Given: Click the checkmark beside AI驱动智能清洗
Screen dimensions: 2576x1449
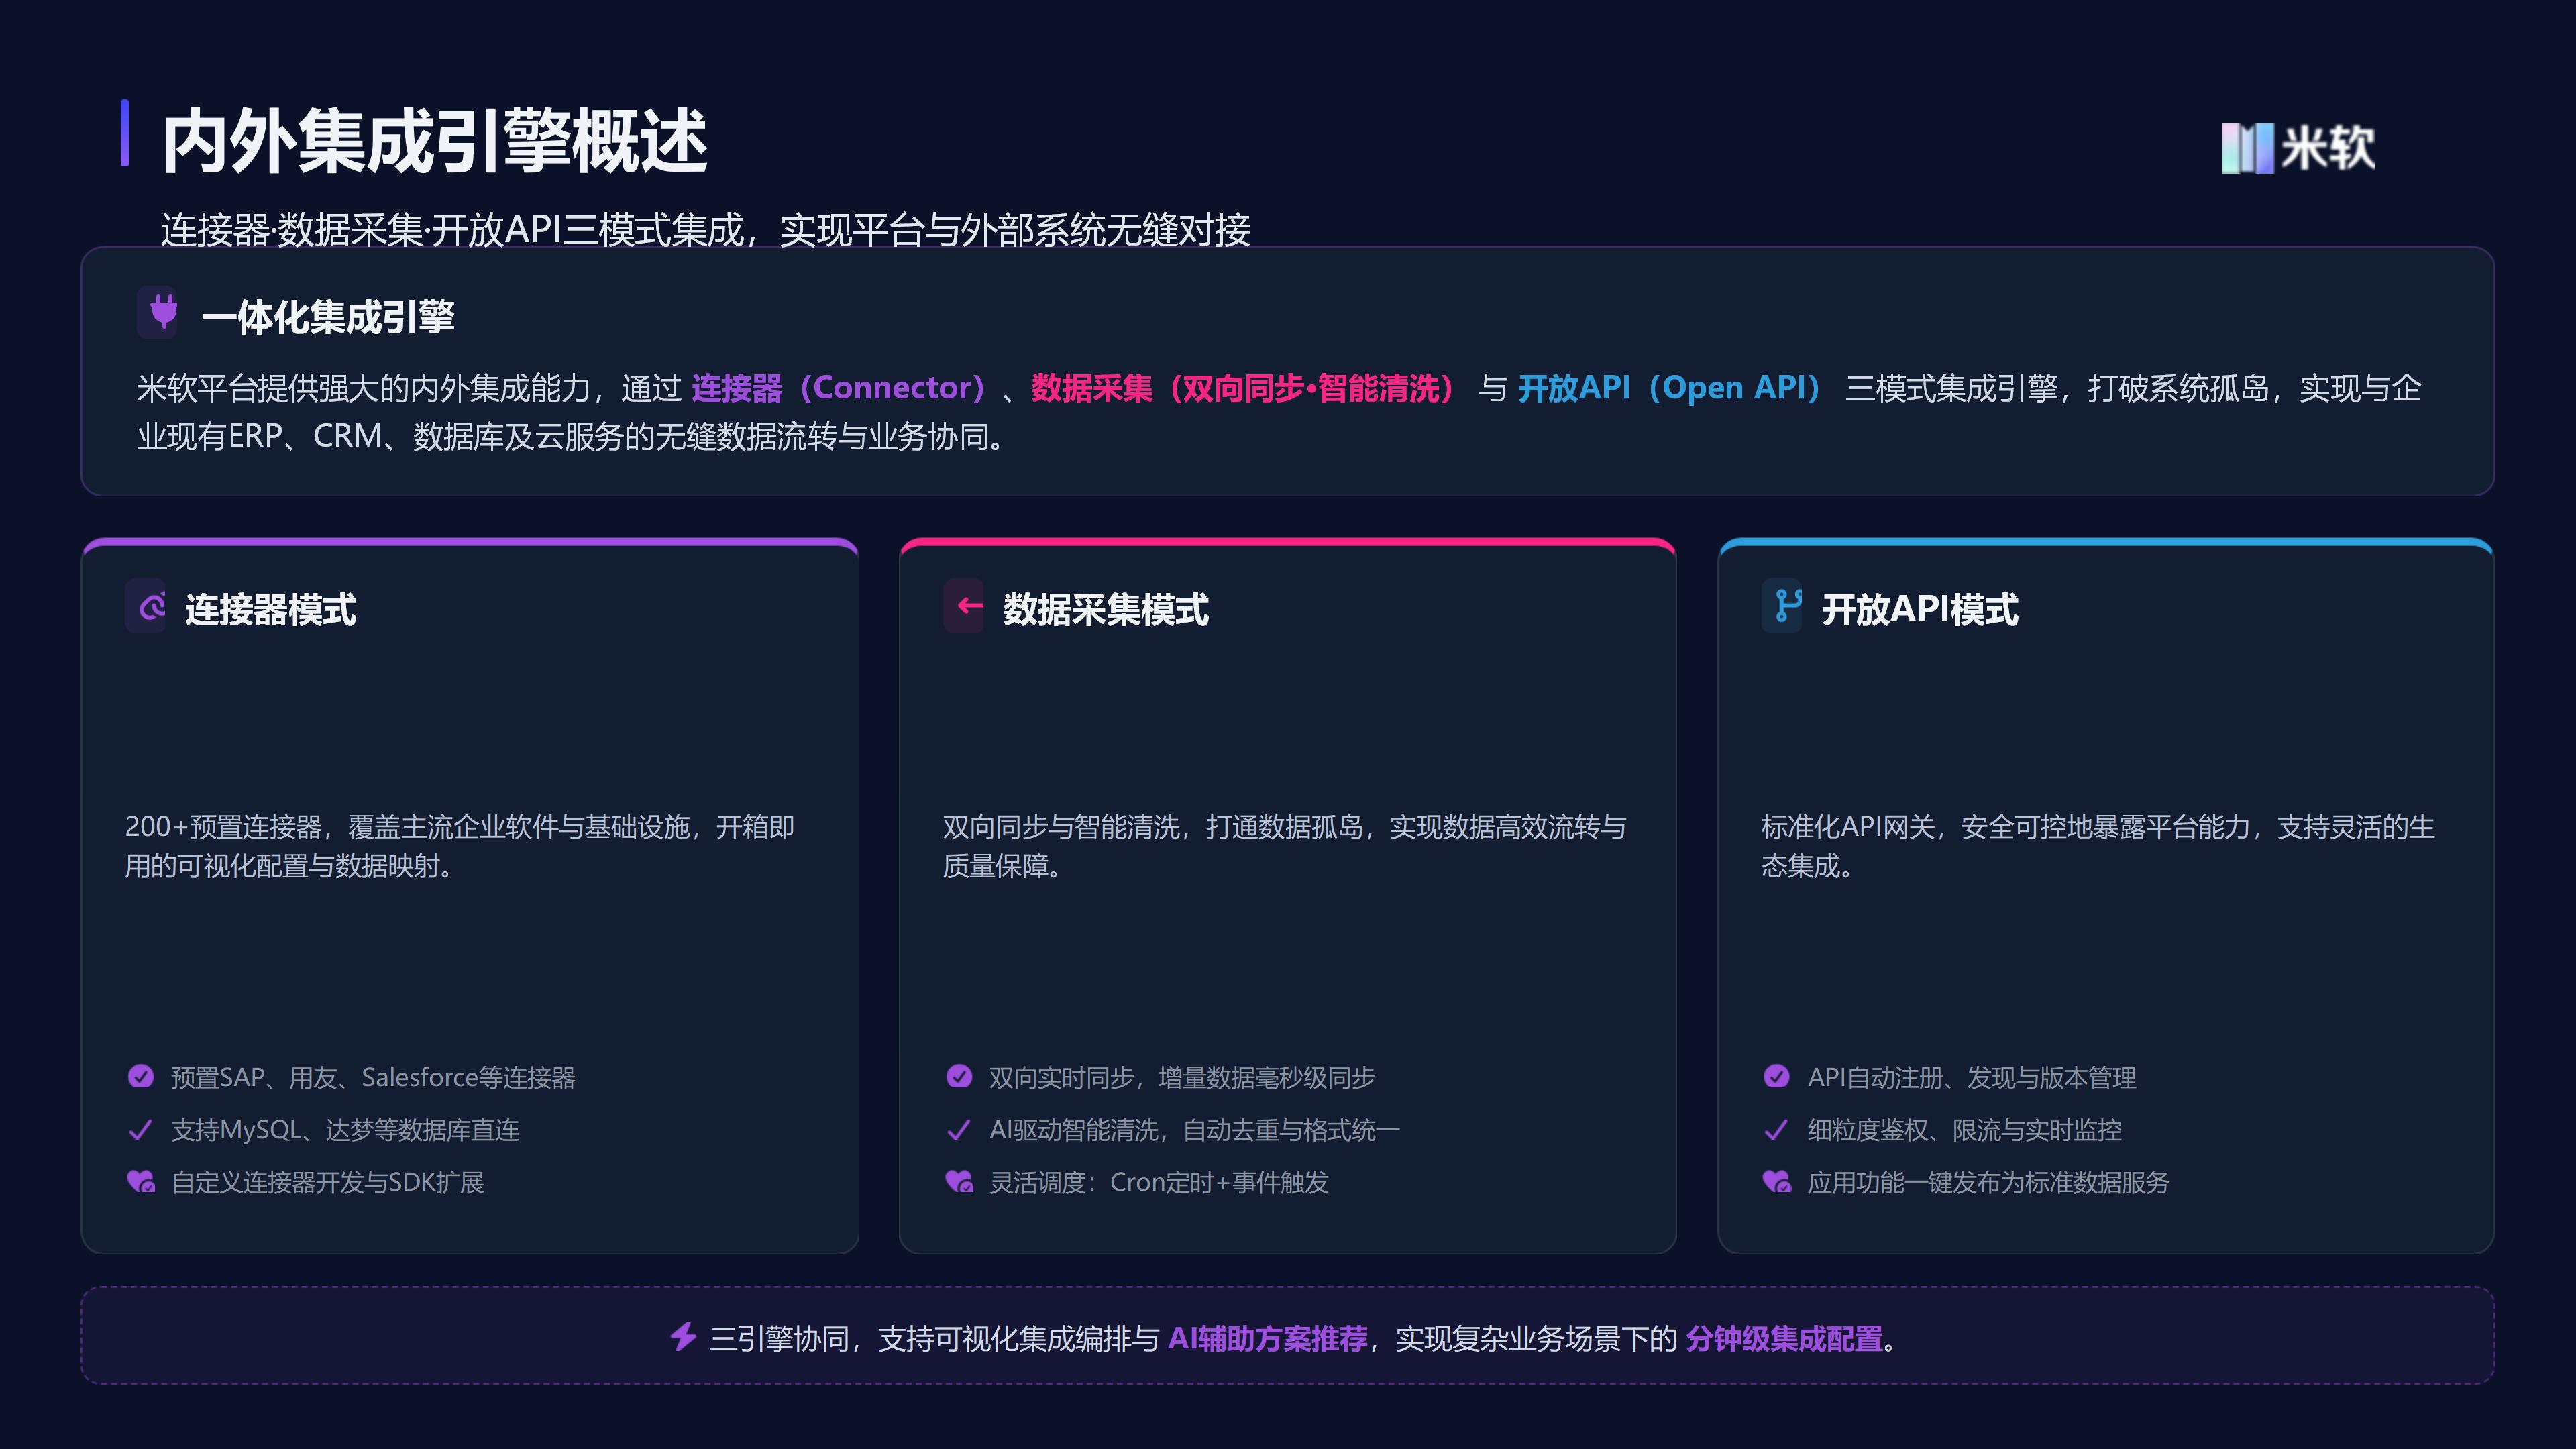Looking at the screenshot, I should [x=959, y=1129].
